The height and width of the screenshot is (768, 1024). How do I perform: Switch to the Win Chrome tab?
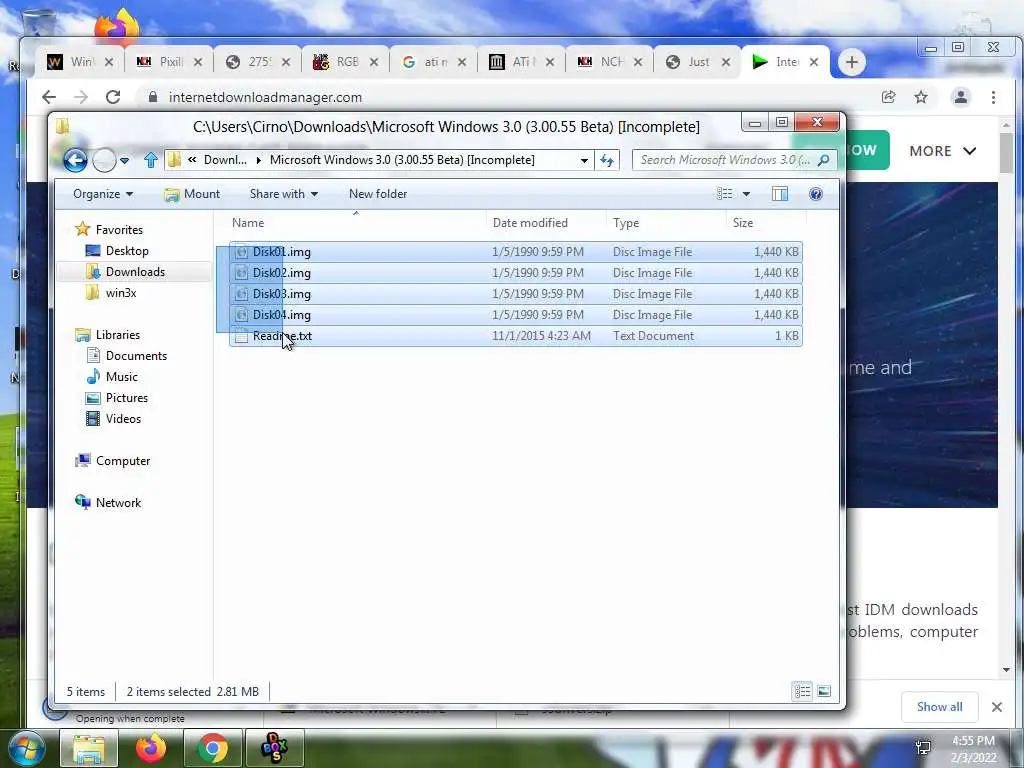[80, 62]
